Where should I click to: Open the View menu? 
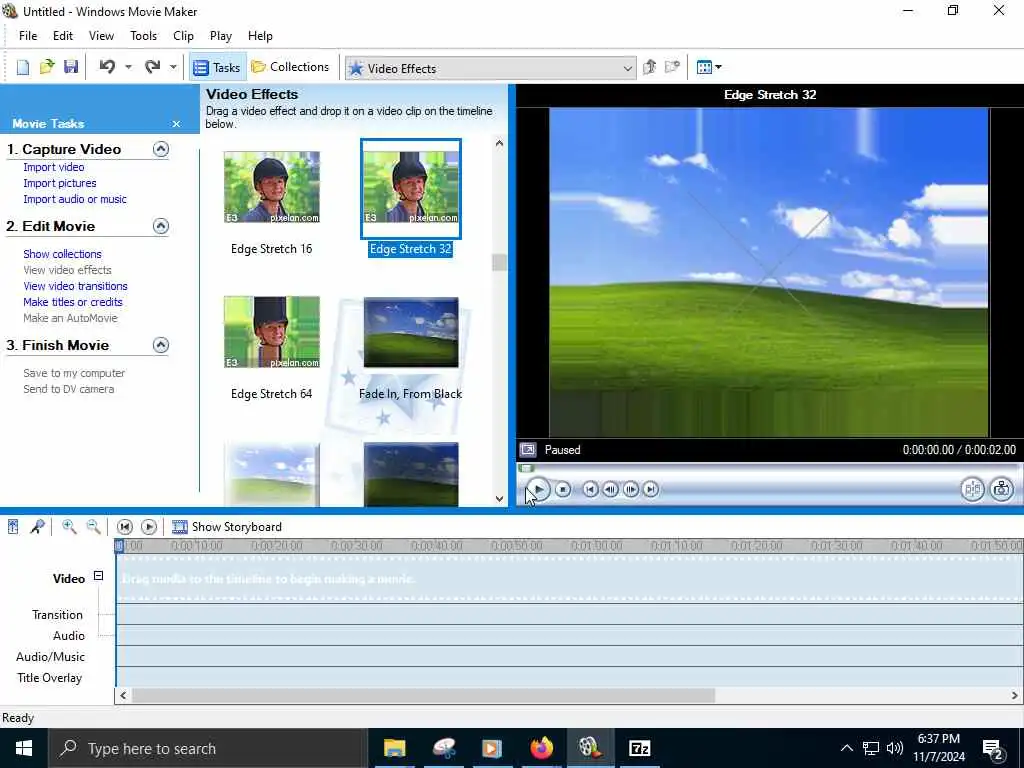[x=101, y=36]
